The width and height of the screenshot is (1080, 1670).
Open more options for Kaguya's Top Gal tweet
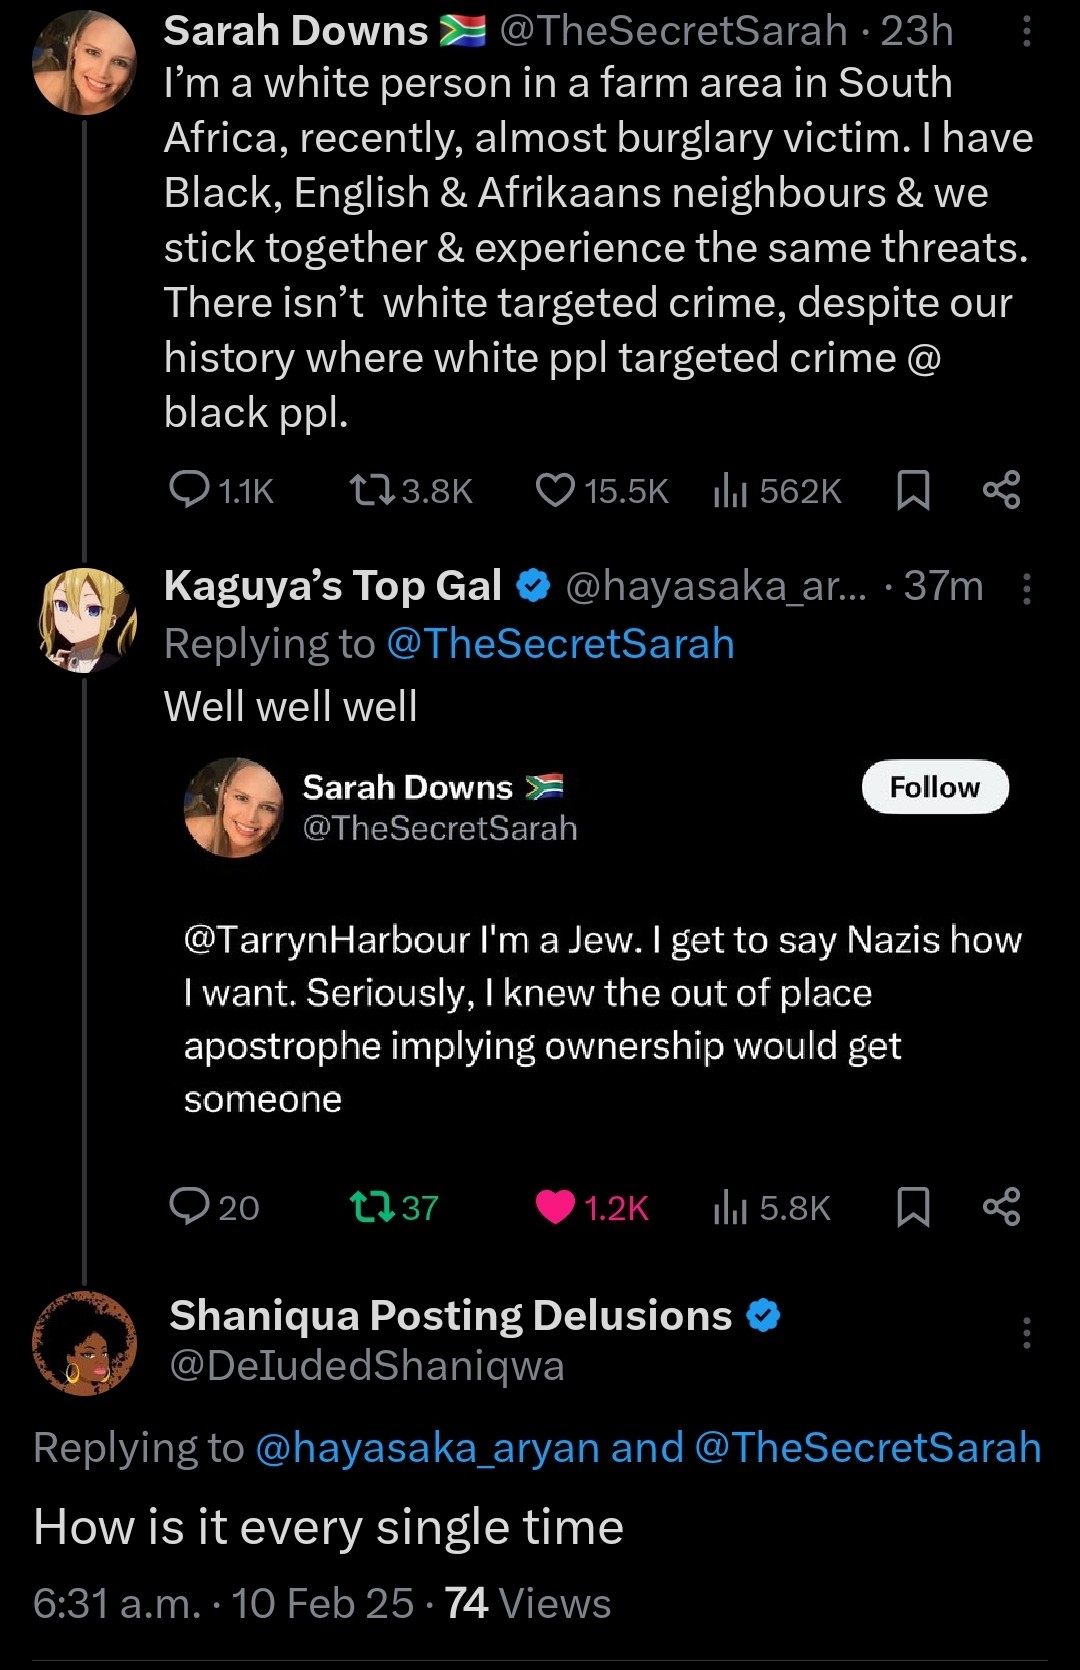[x=1027, y=588]
